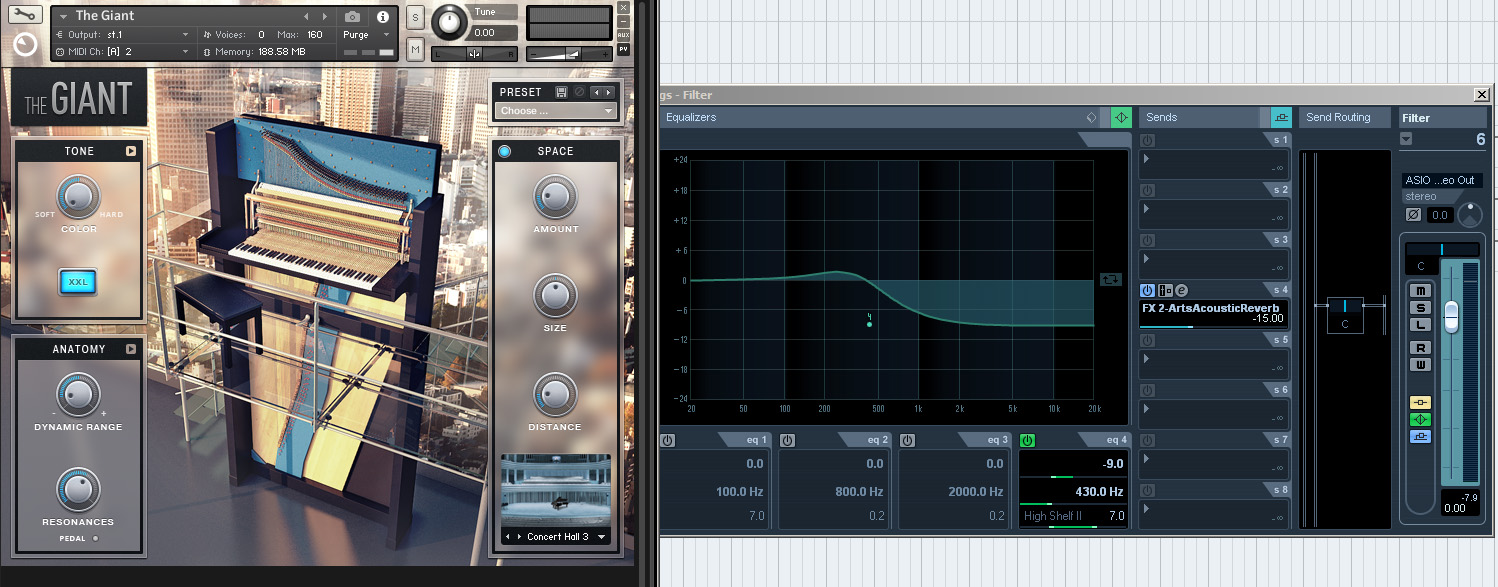Save the preset with the floppy disk icon
The height and width of the screenshot is (587, 1498).
click(x=561, y=92)
